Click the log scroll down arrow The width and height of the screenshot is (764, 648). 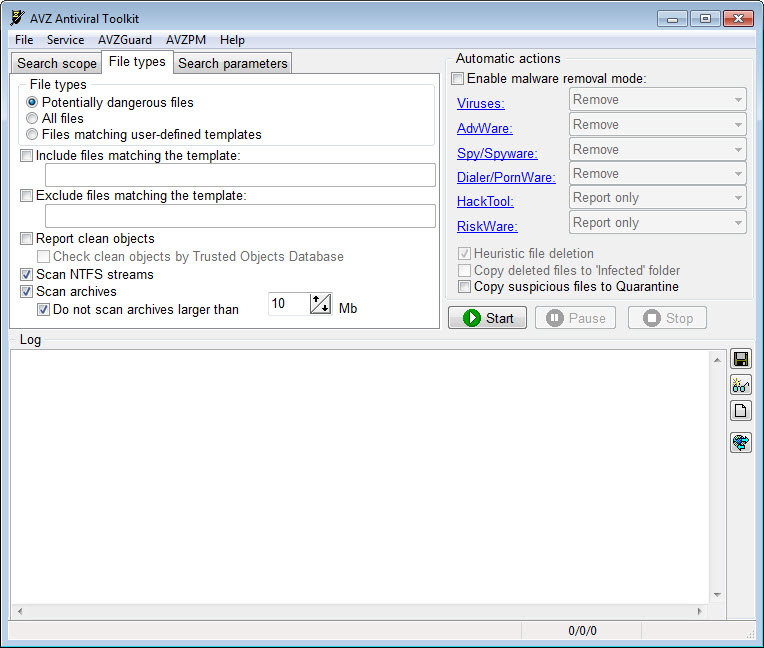(717, 594)
